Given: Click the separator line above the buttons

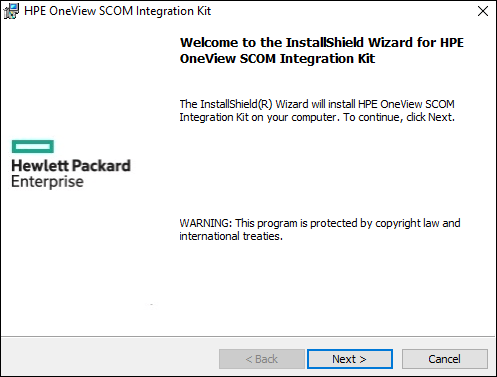Looking at the screenshot, I should pos(248,337).
